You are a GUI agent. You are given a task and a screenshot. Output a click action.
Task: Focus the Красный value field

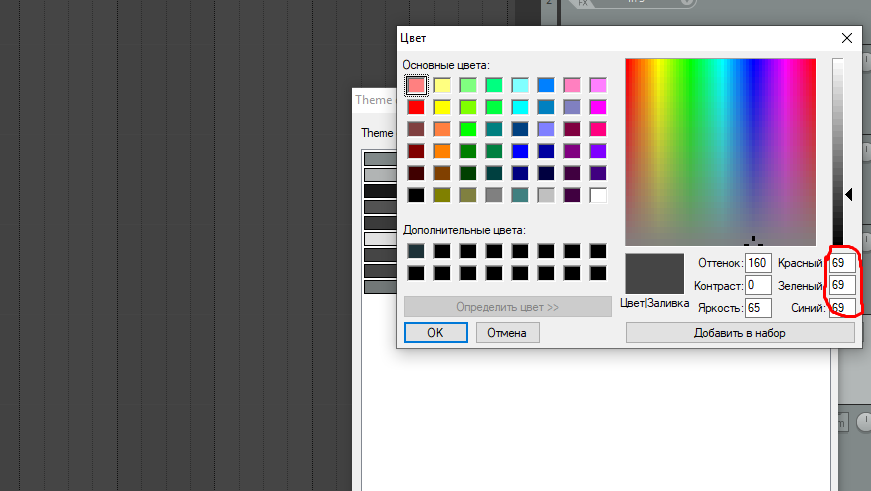click(842, 263)
